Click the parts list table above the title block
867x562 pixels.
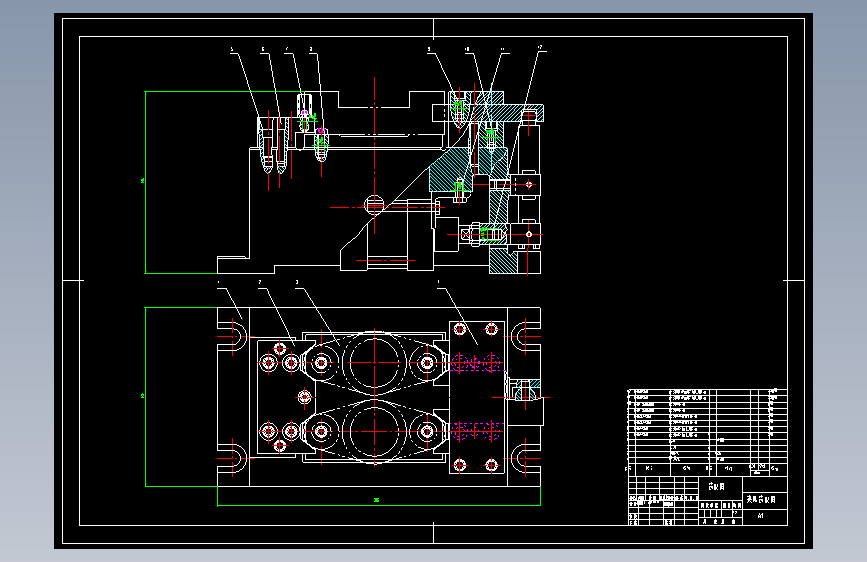pos(707,432)
